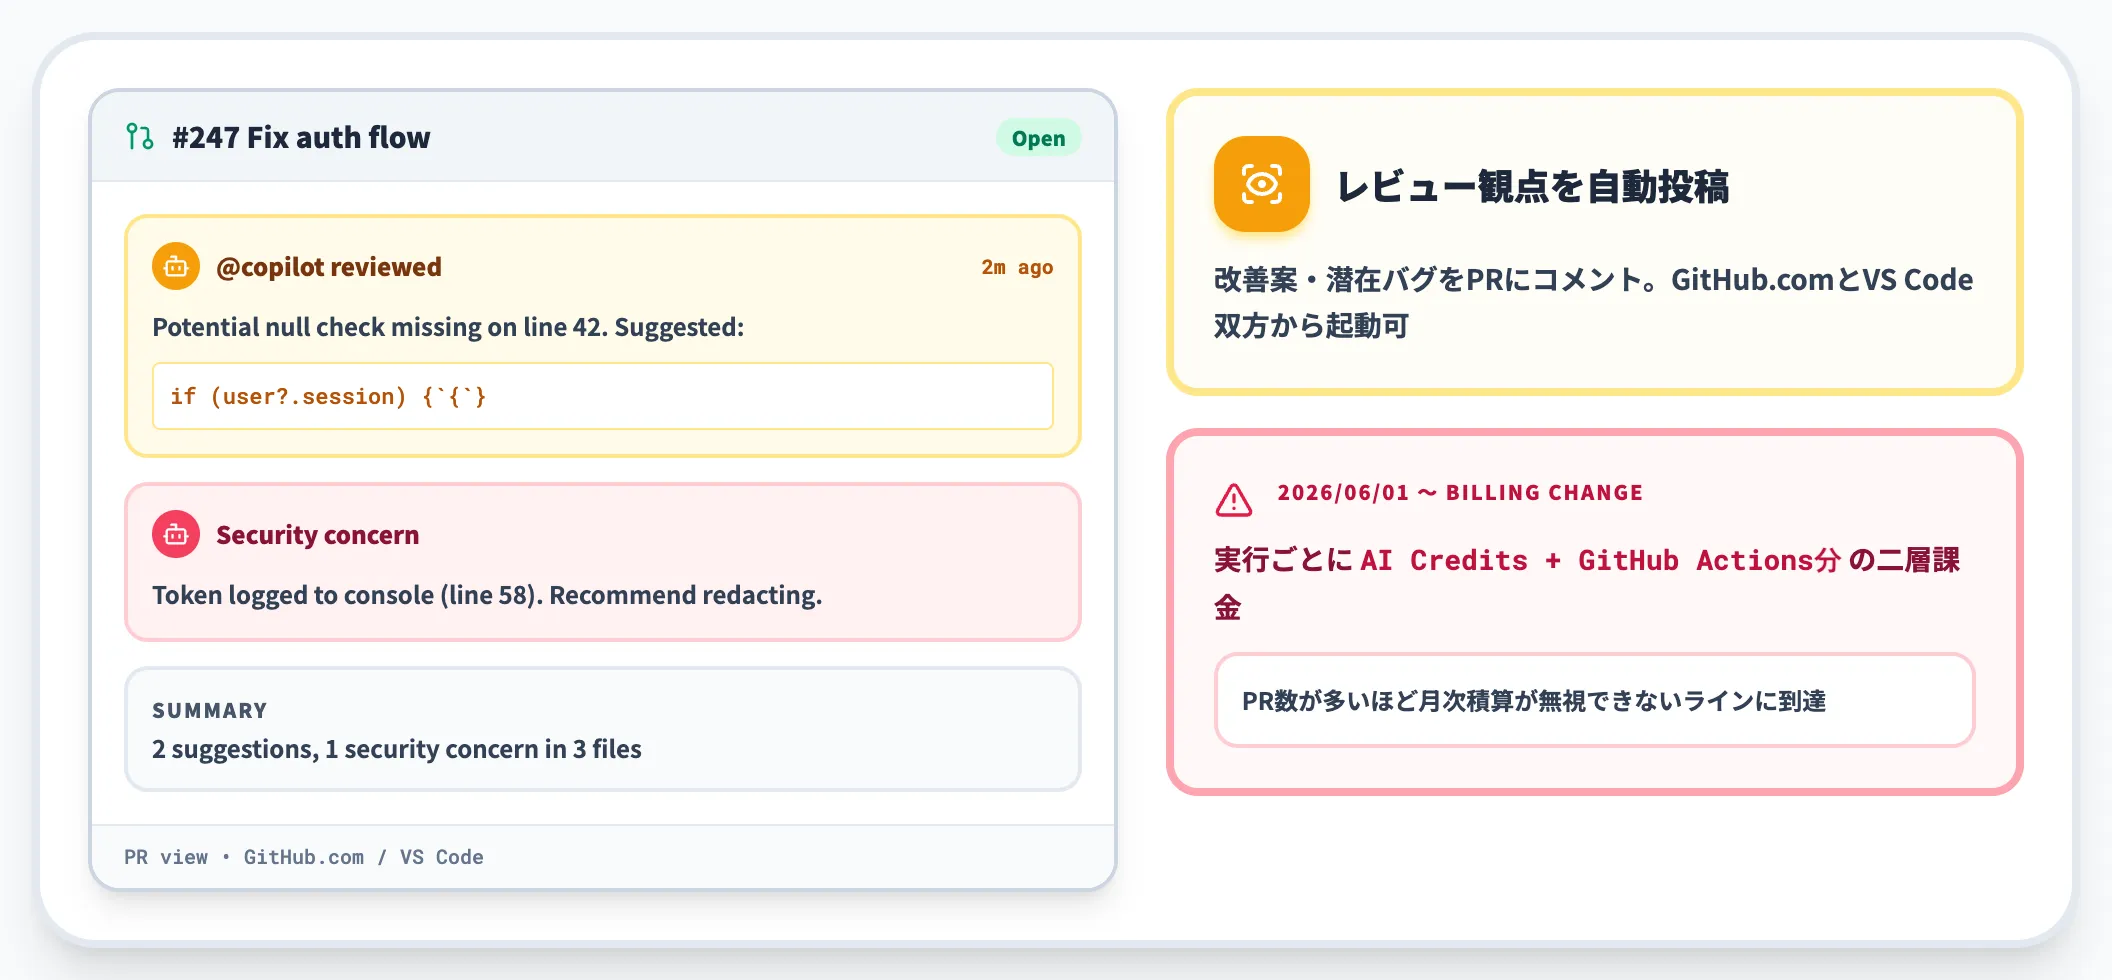Click the red Security concern bot icon

coord(176,535)
